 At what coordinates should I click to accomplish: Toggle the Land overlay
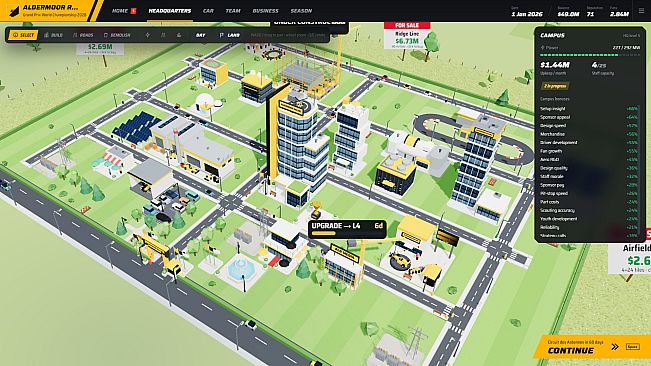click(x=230, y=35)
